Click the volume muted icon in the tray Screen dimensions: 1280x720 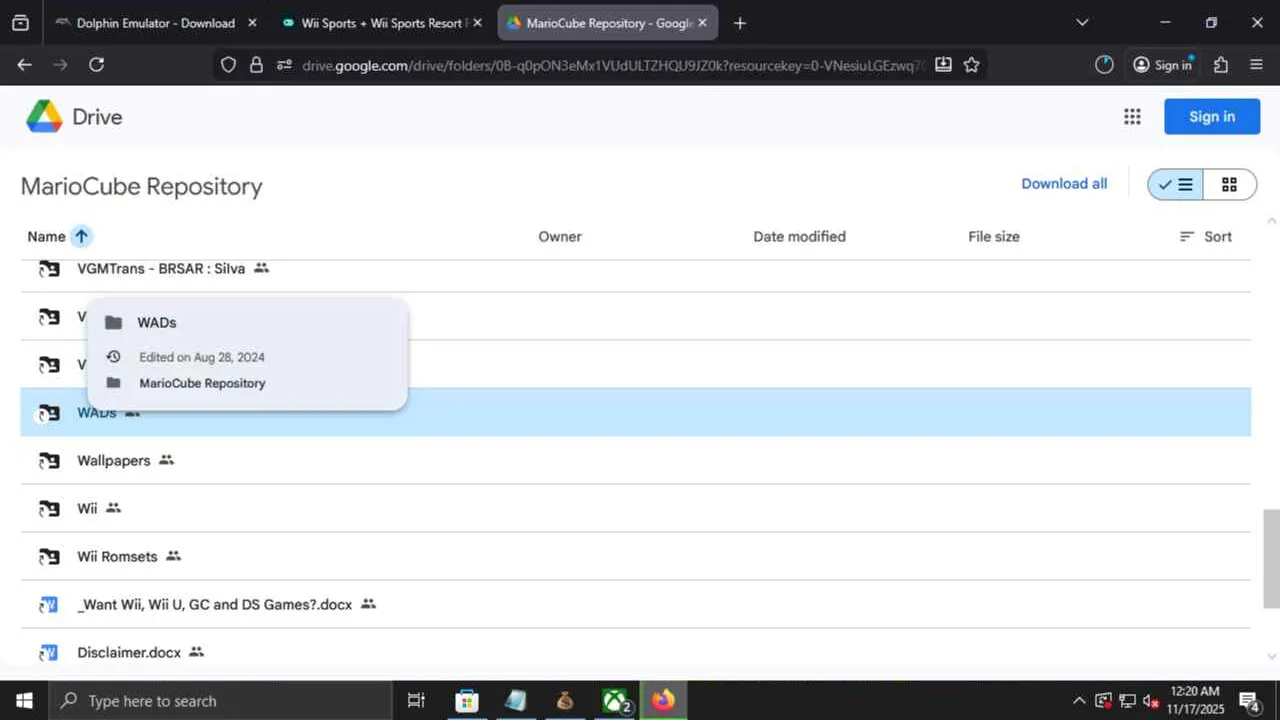(1151, 701)
